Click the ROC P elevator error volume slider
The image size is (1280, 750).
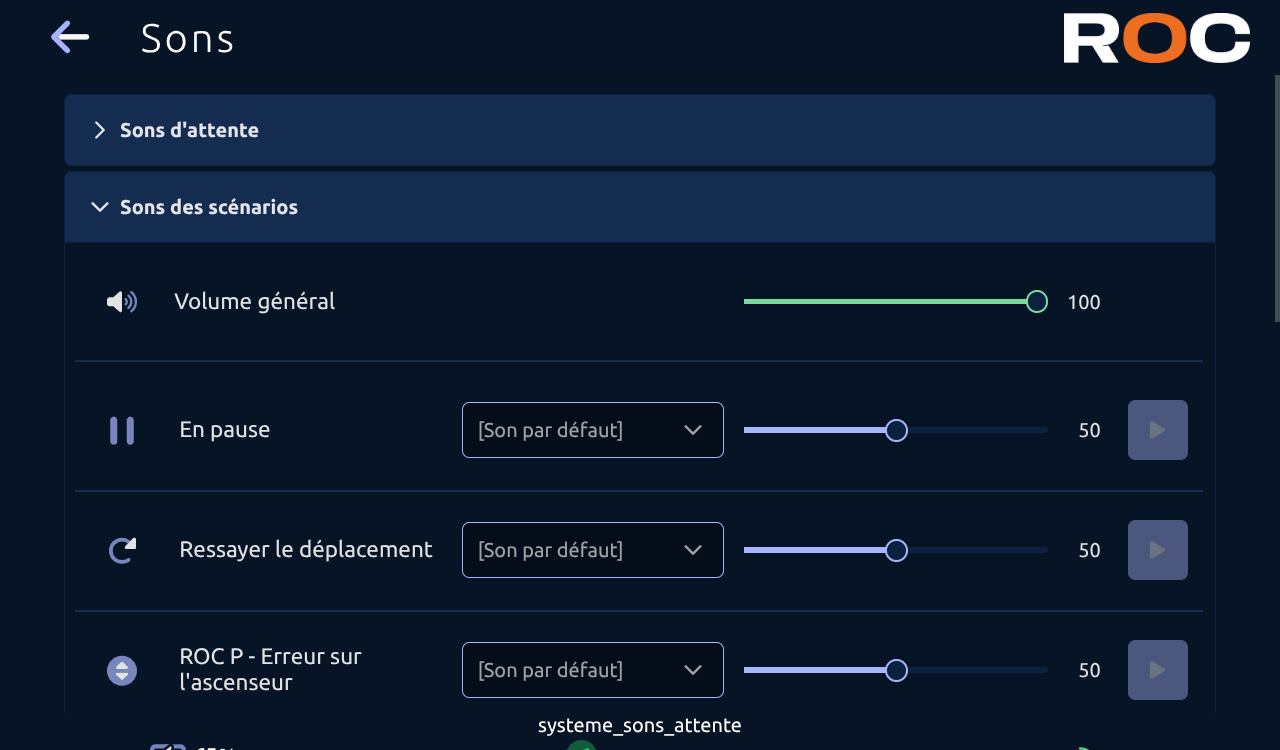click(896, 670)
